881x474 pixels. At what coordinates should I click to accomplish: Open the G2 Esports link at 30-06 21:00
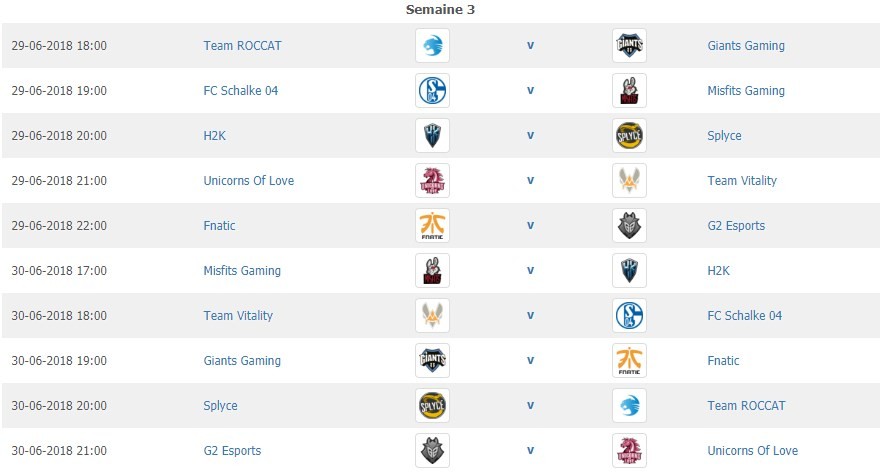(x=232, y=450)
